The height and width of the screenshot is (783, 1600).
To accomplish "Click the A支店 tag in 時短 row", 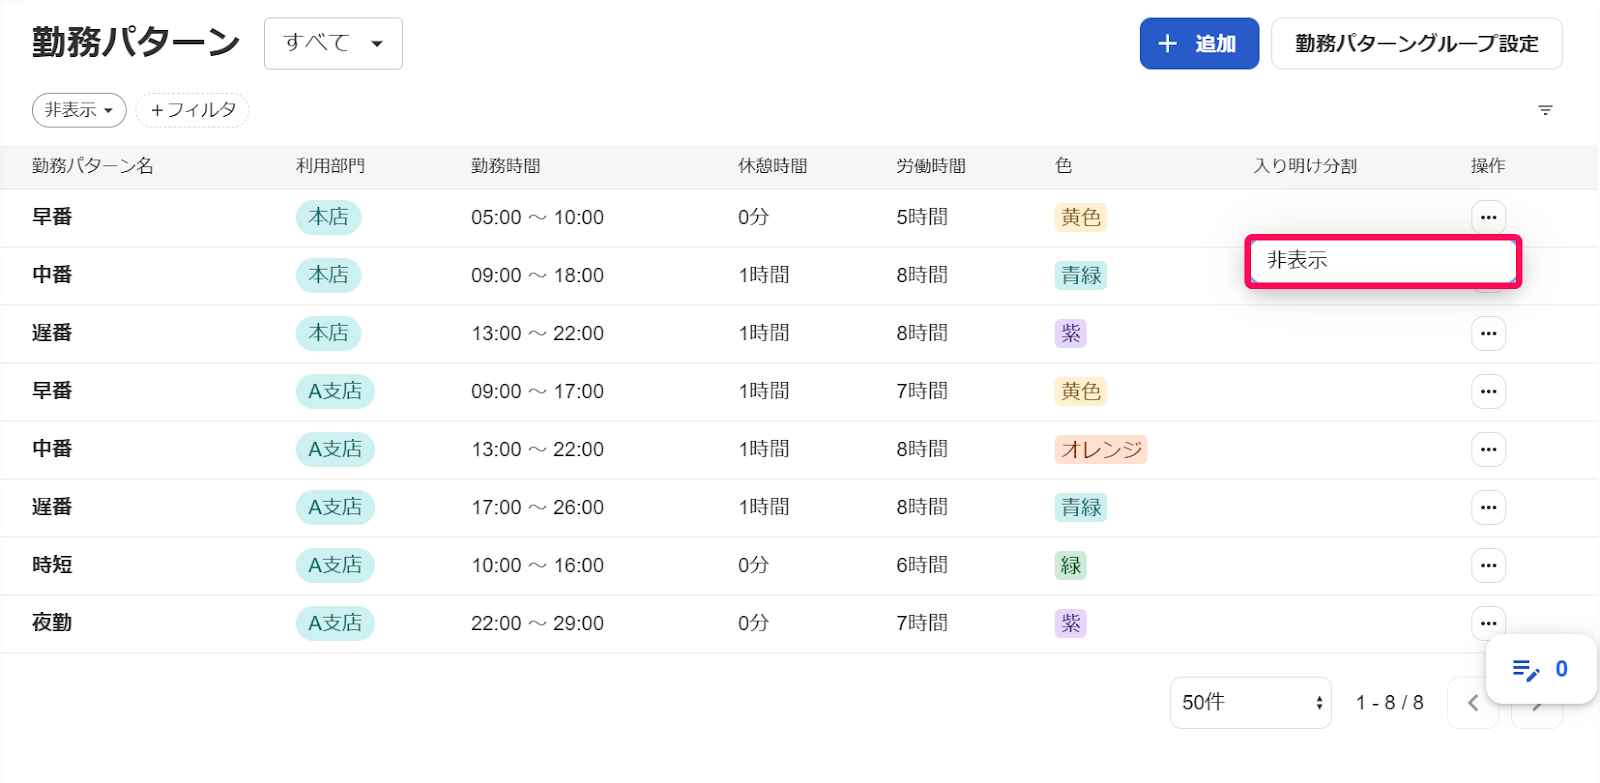I will tap(335, 565).
